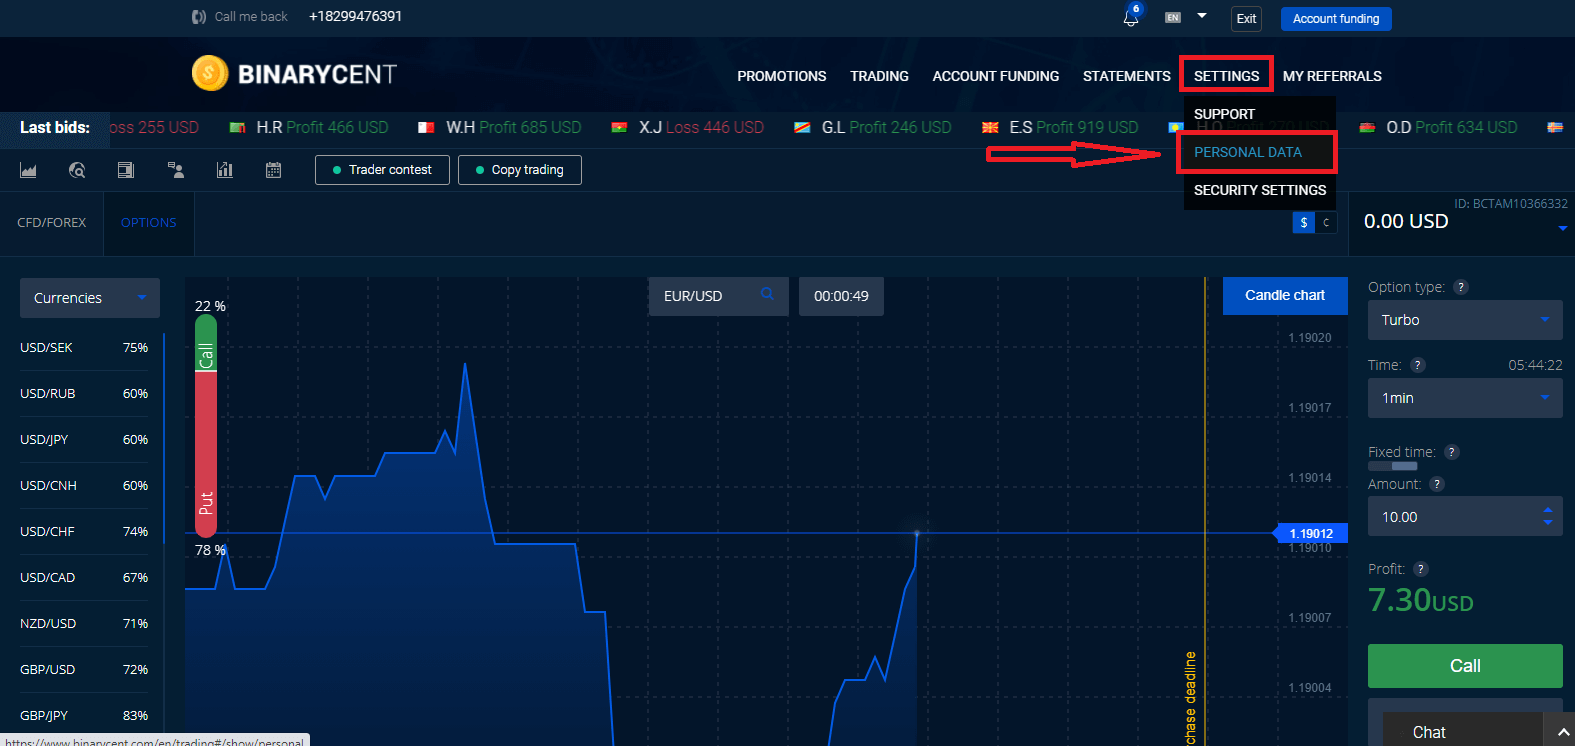Open the PROMOTIONS menu

pyautogui.click(x=782, y=76)
